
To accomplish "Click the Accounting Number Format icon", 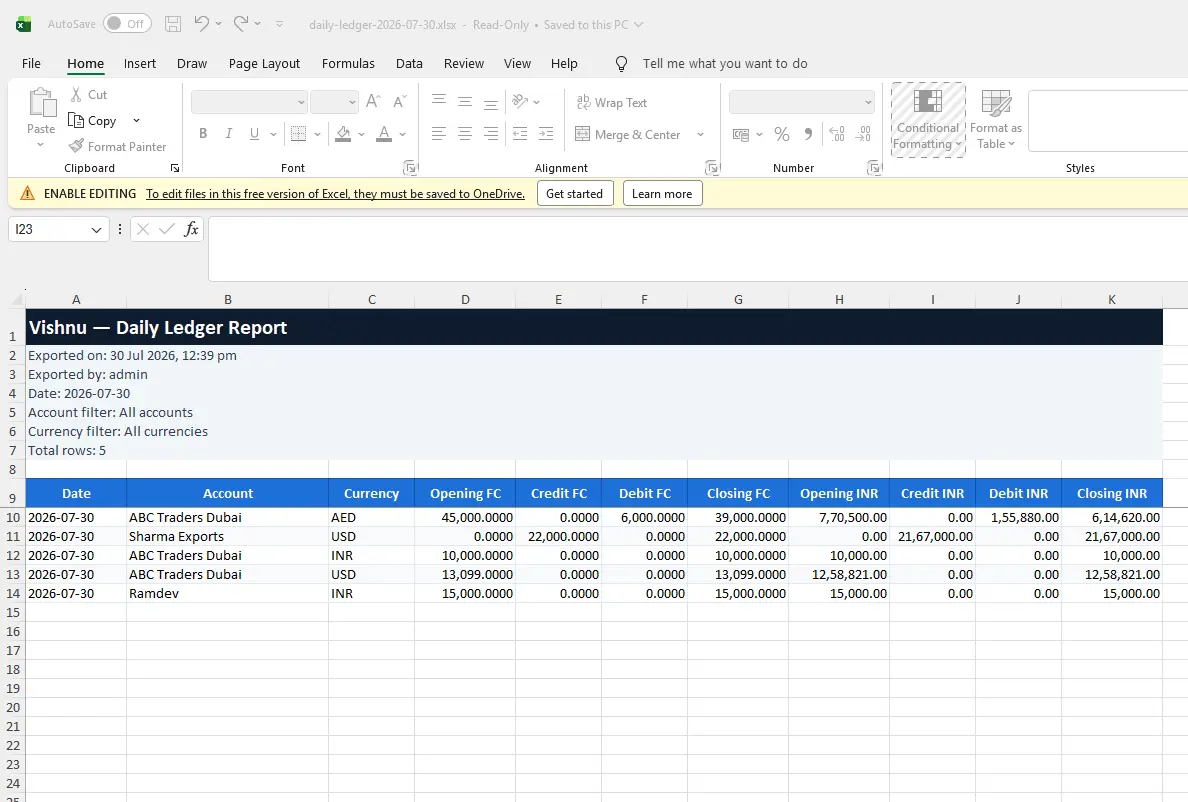I will tap(740, 135).
